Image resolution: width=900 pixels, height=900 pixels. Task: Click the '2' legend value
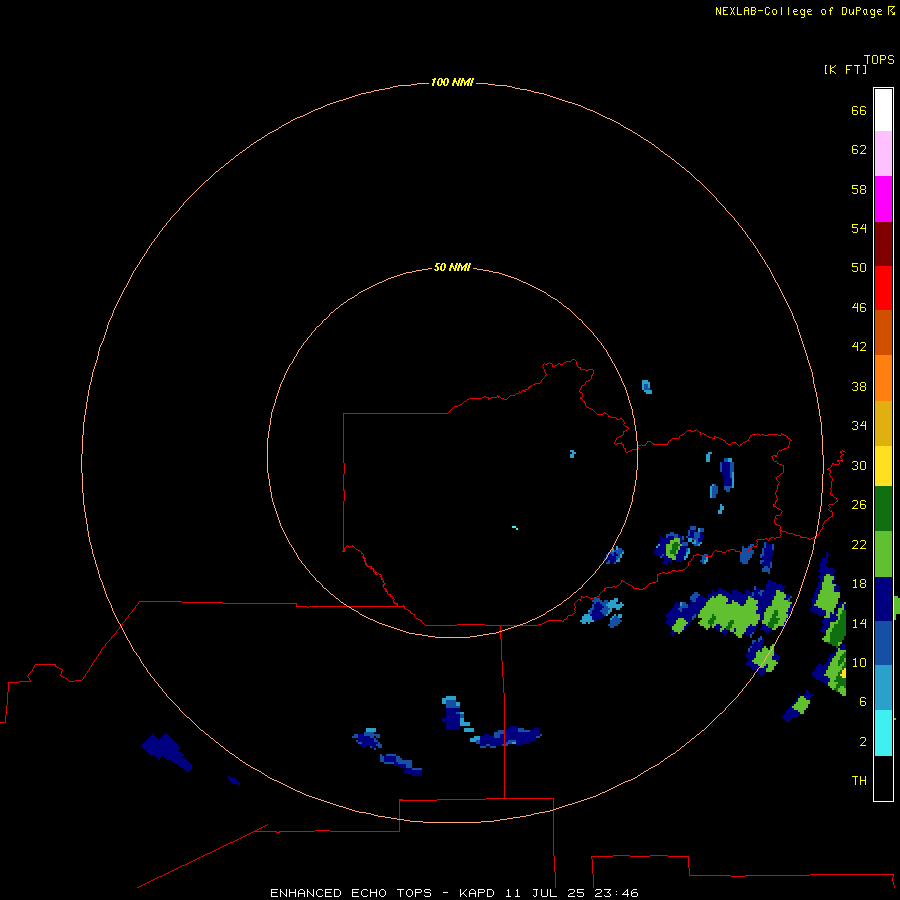(863, 742)
